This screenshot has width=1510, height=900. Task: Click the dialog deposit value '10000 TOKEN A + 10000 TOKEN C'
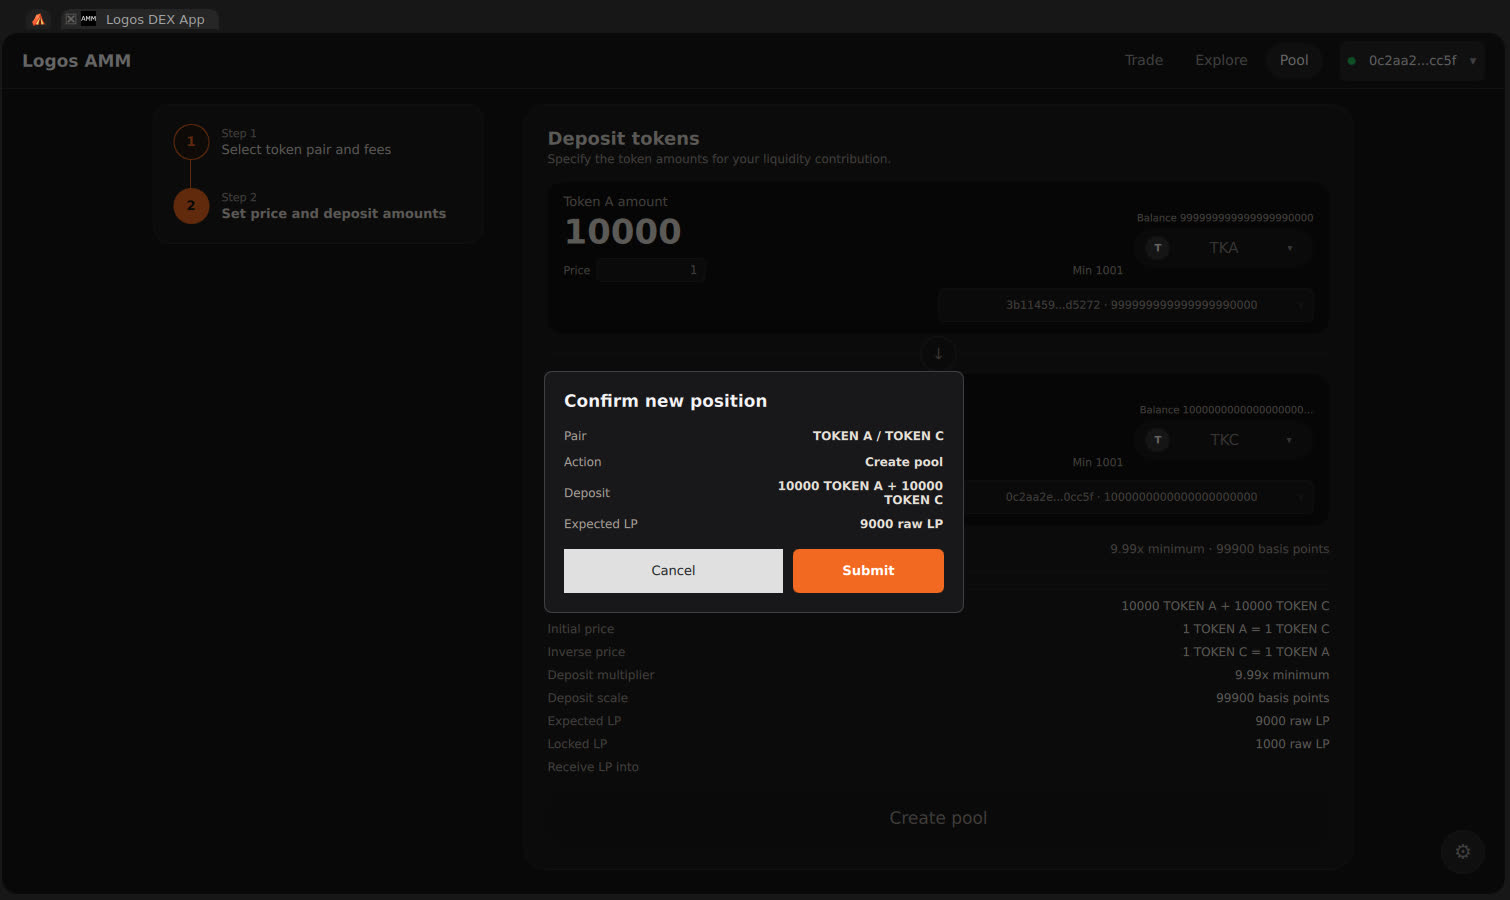coord(860,493)
